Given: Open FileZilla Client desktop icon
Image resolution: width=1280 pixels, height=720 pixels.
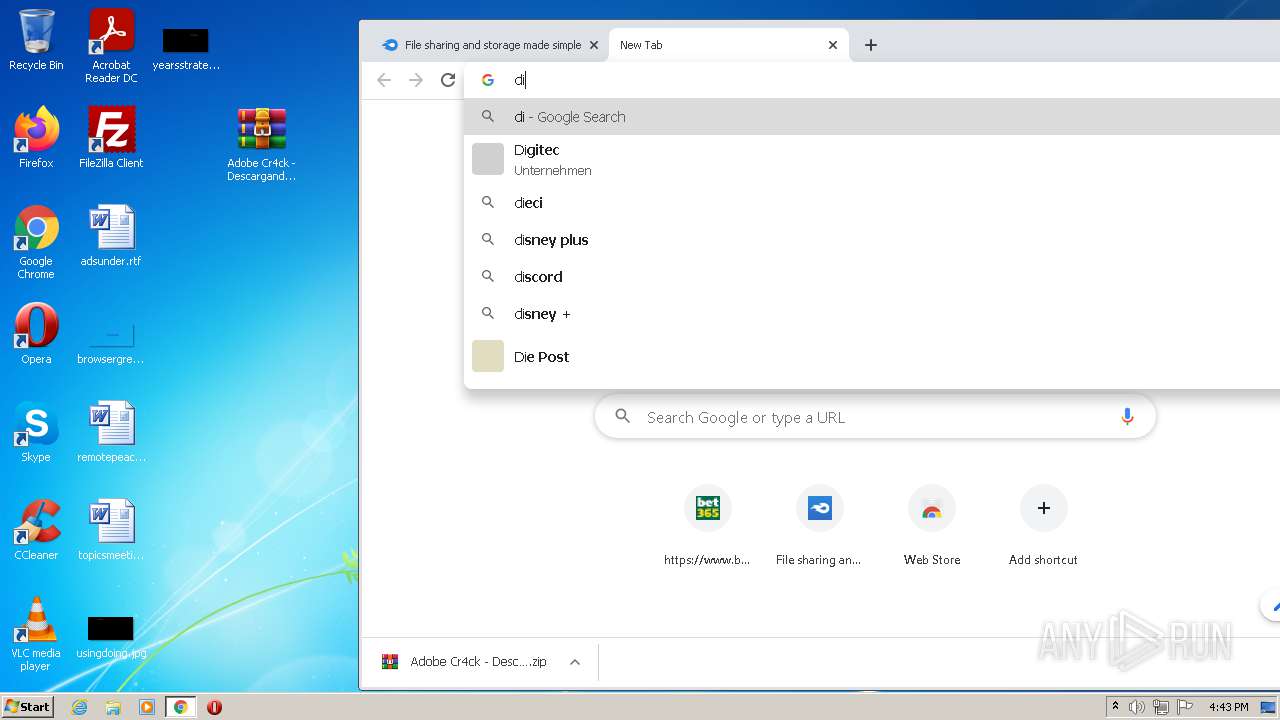Looking at the screenshot, I should [111, 138].
